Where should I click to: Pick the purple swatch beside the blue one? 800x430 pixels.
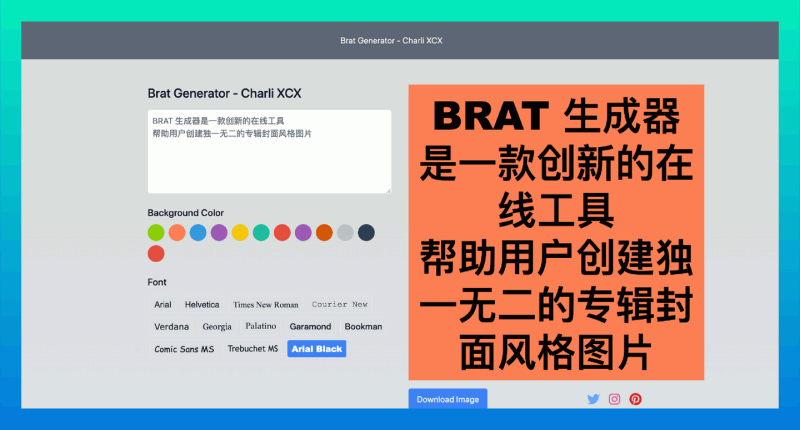click(x=219, y=233)
